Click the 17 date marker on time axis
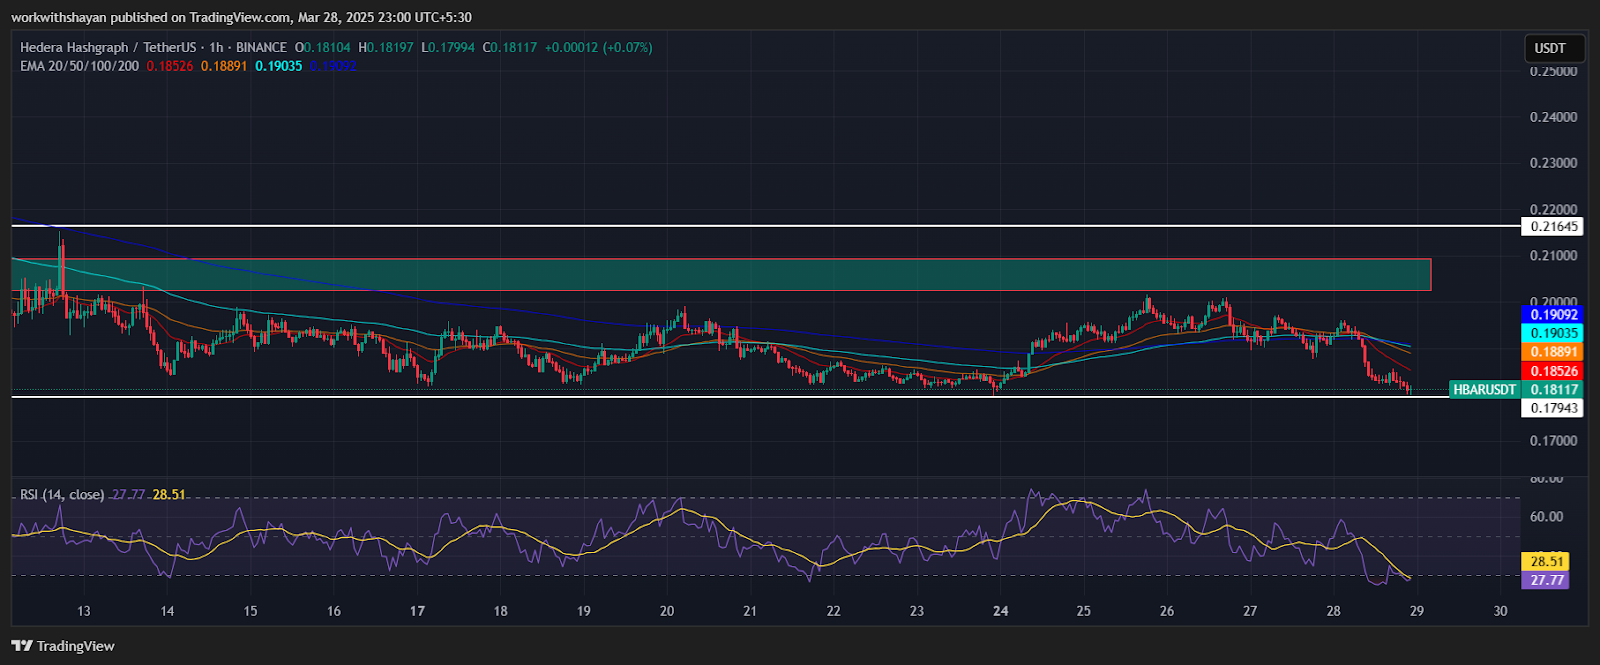The width and height of the screenshot is (1600, 665). click(417, 611)
